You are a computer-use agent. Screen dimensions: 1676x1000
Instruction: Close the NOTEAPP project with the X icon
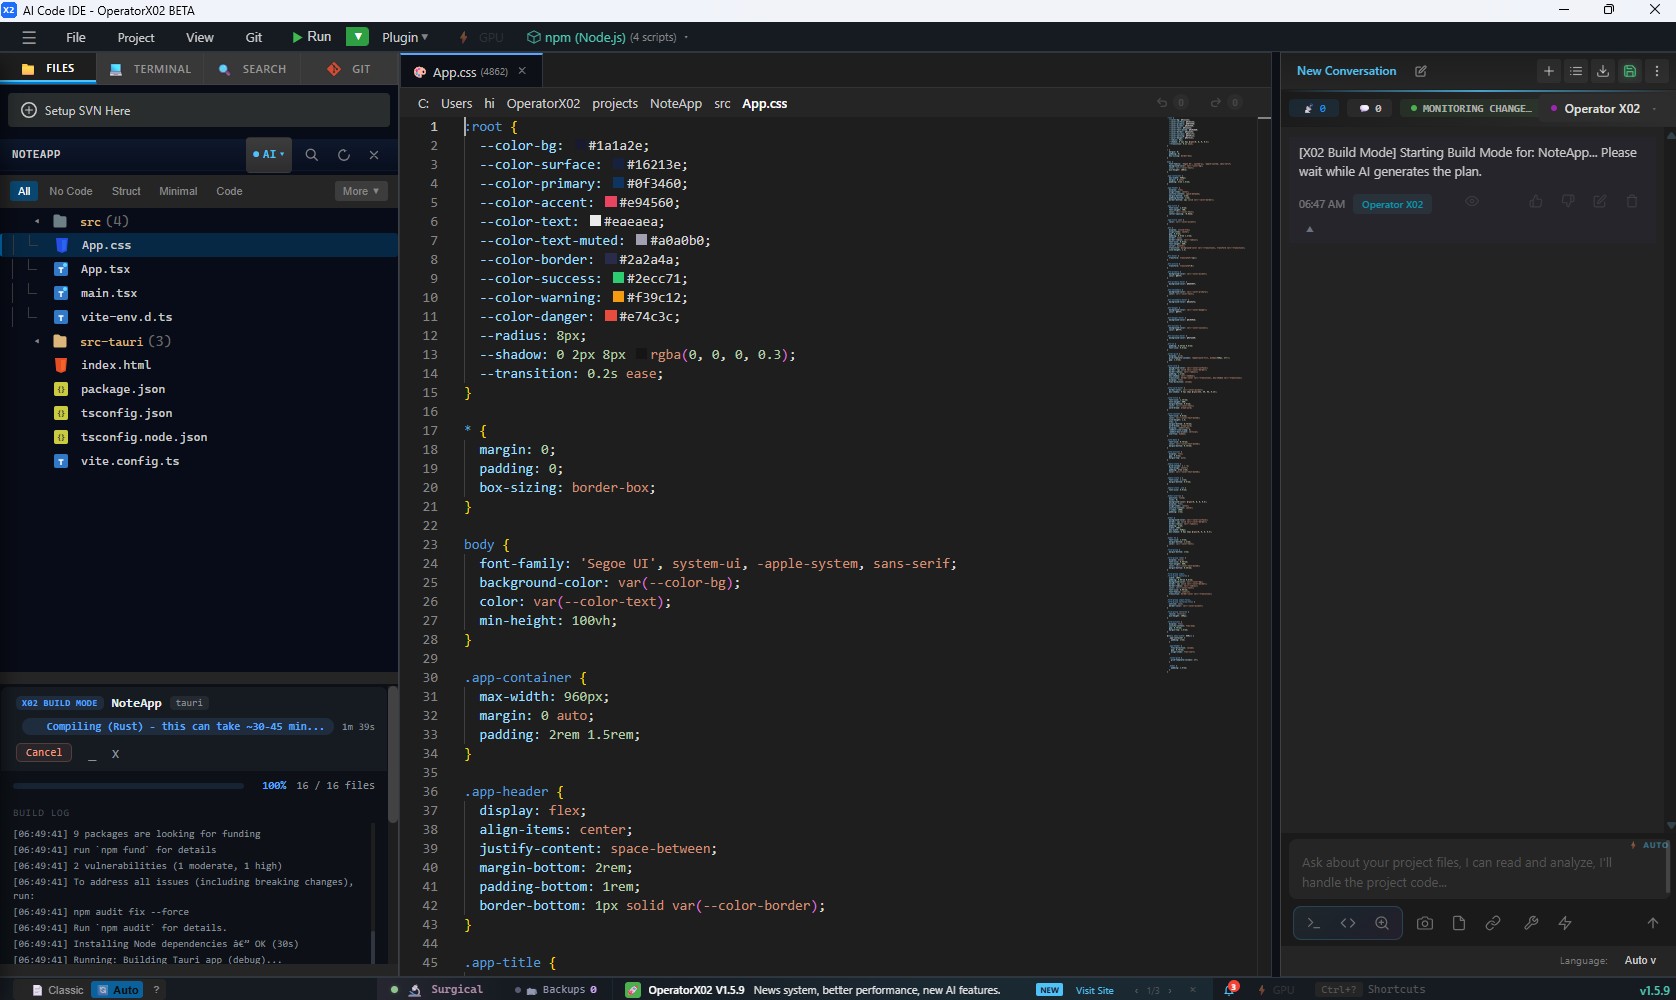pyautogui.click(x=374, y=155)
